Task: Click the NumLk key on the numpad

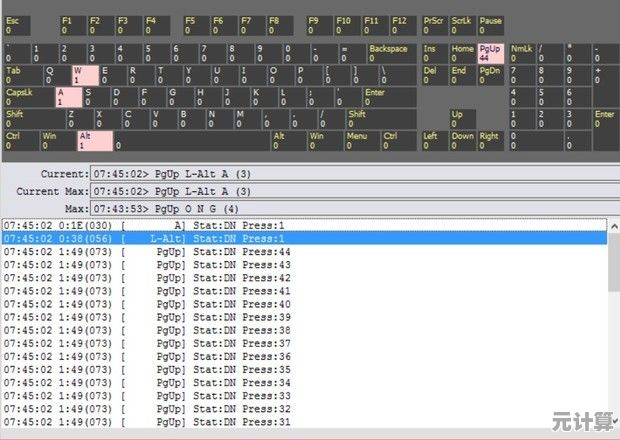Action: click(x=524, y=52)
